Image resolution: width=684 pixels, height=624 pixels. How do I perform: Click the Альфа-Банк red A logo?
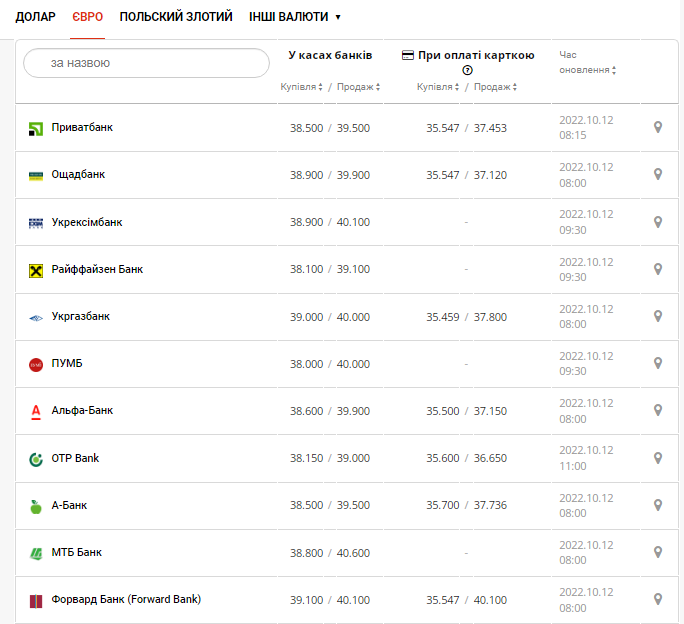point(36,412)
